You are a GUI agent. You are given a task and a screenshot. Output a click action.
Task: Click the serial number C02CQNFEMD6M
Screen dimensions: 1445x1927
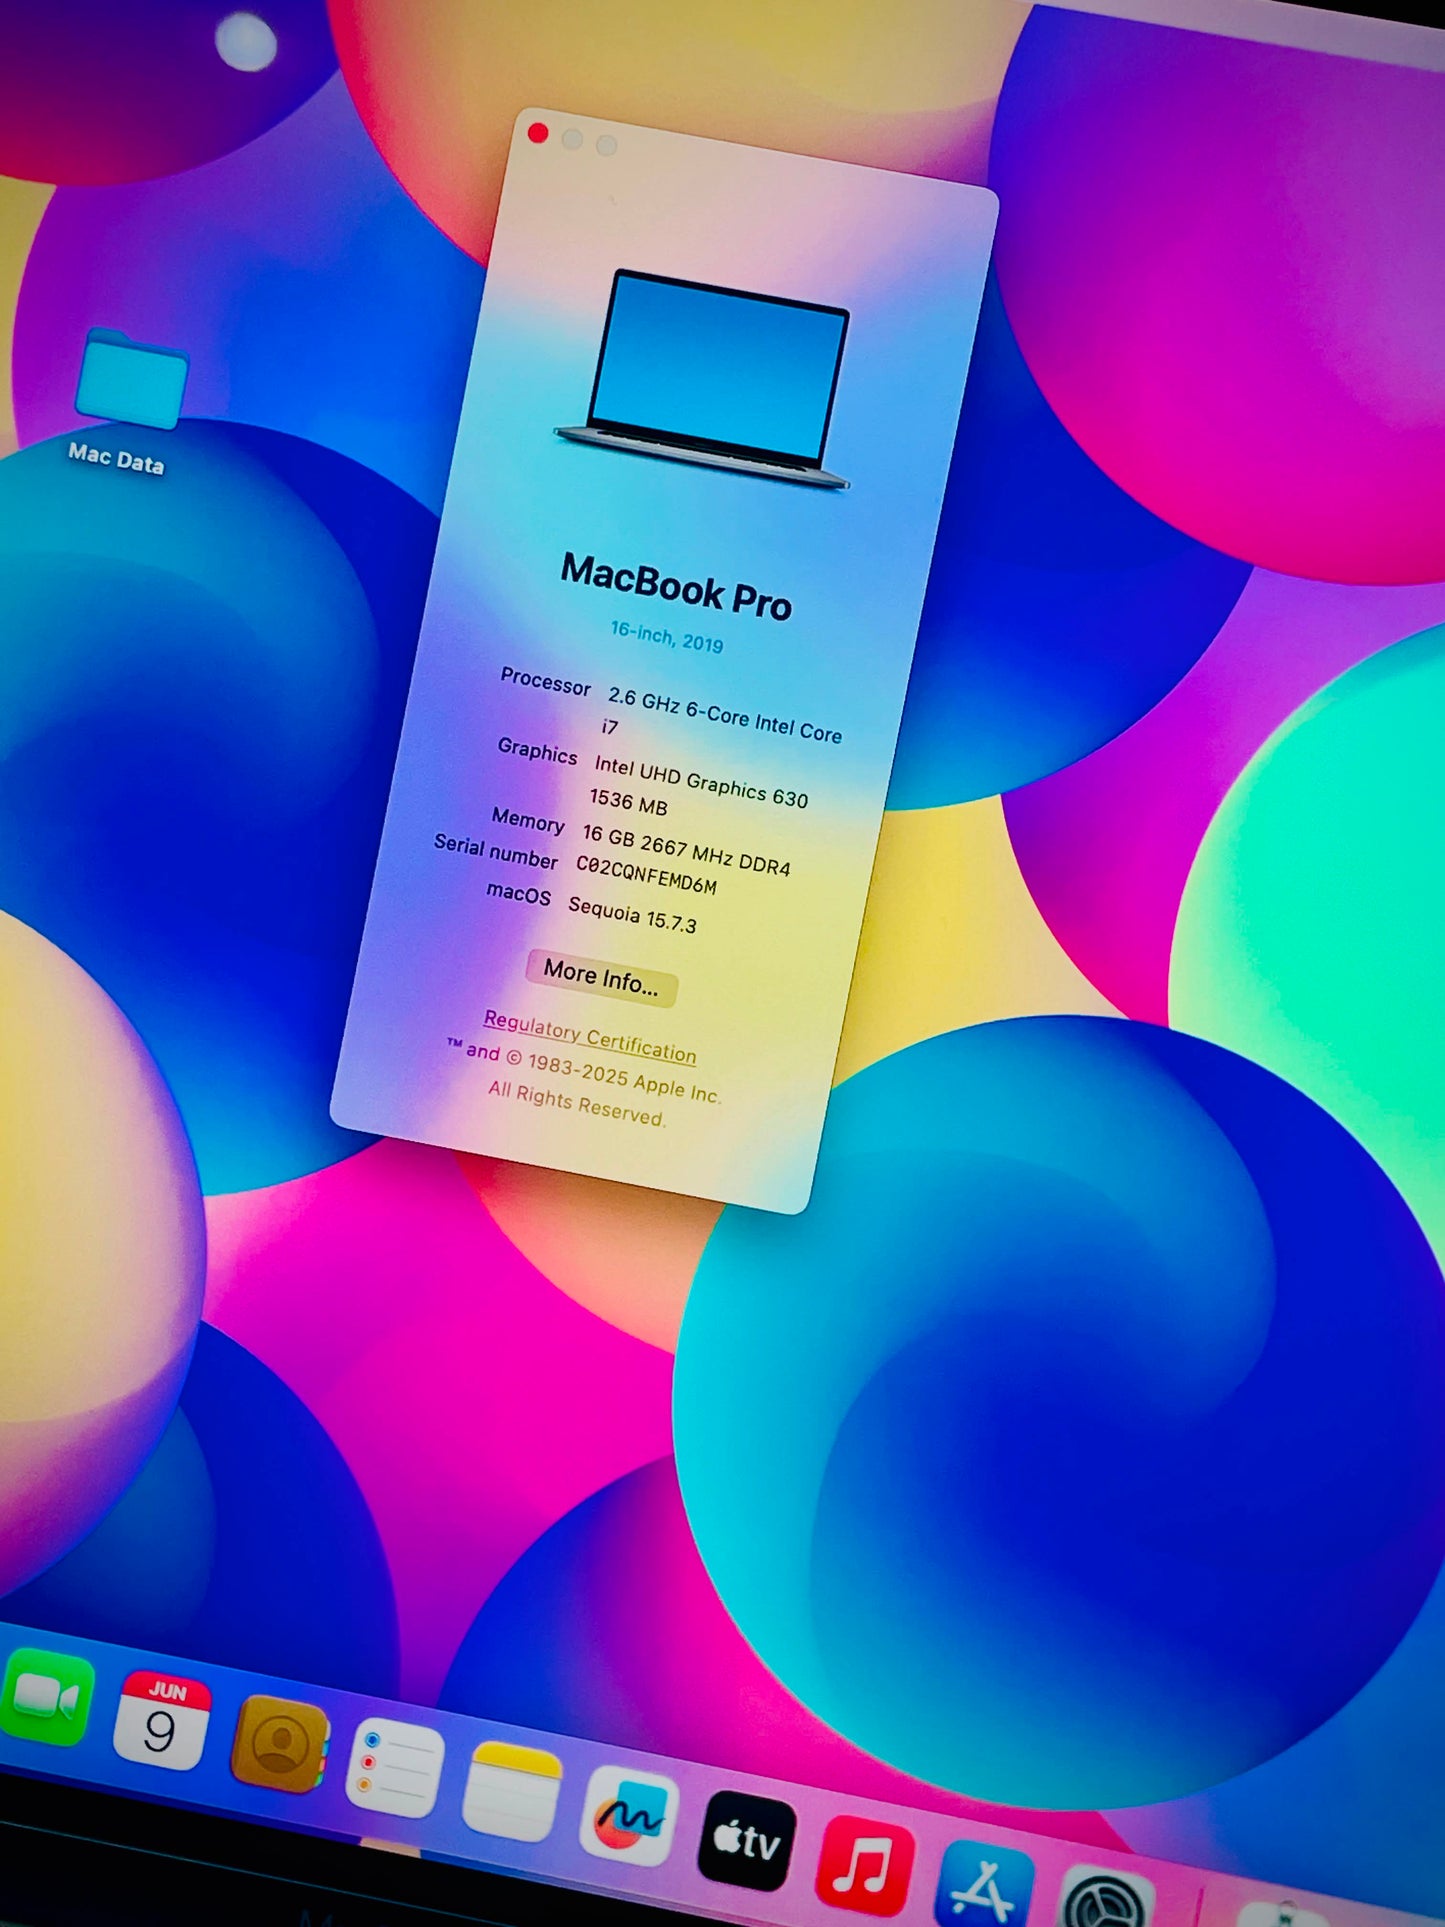pos(646,874)
